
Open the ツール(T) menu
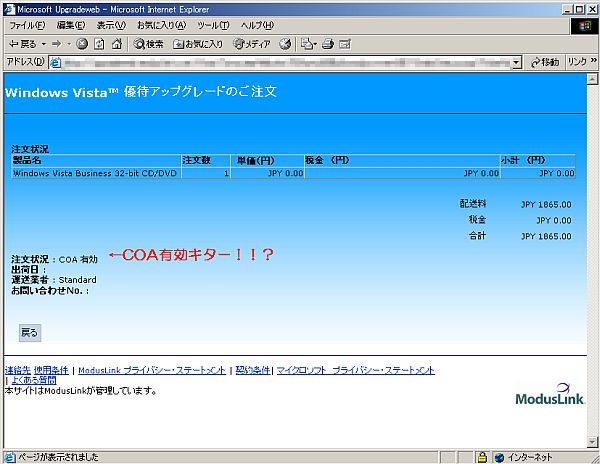click(213, 25)
